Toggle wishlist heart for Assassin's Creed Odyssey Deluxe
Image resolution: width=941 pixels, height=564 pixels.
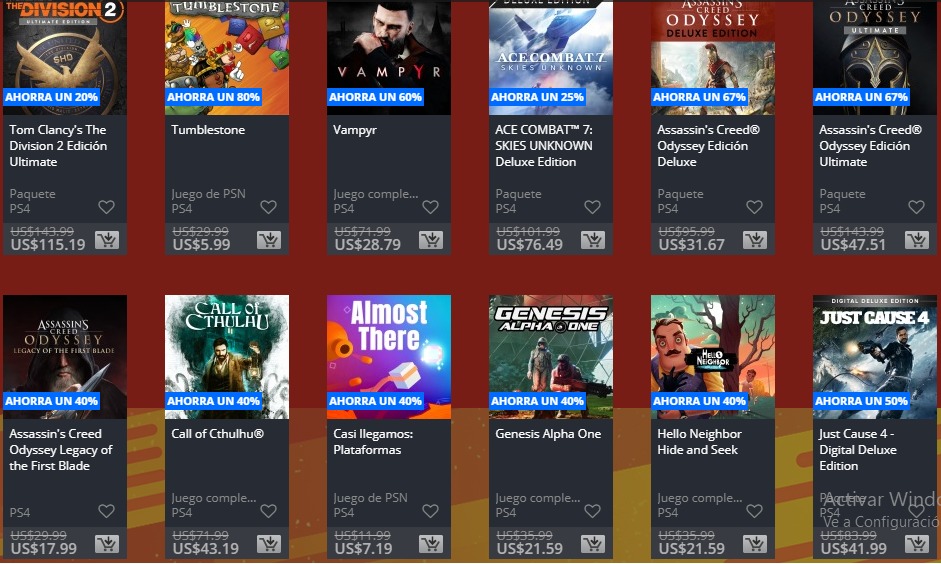[754, 207]
